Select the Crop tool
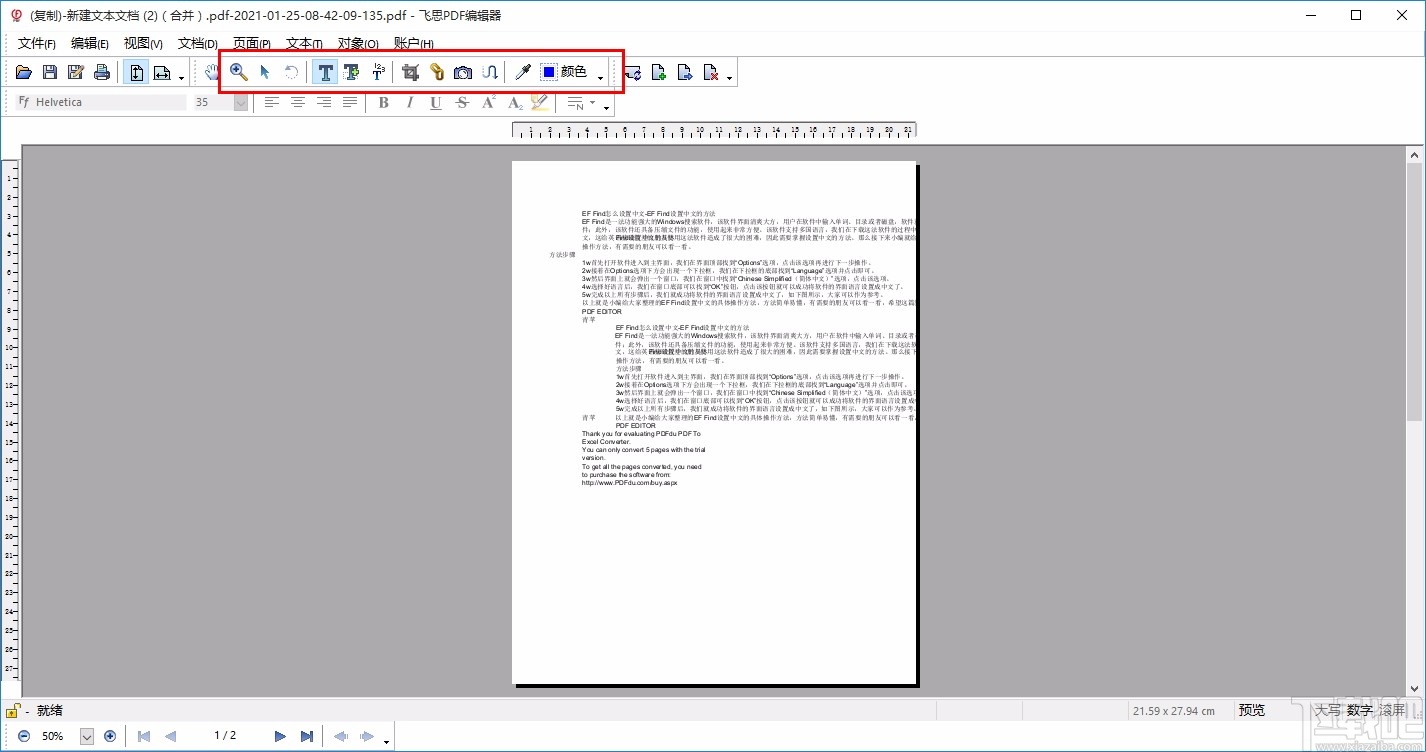Screen dimensions: 1426x752 tap(410, 72)
